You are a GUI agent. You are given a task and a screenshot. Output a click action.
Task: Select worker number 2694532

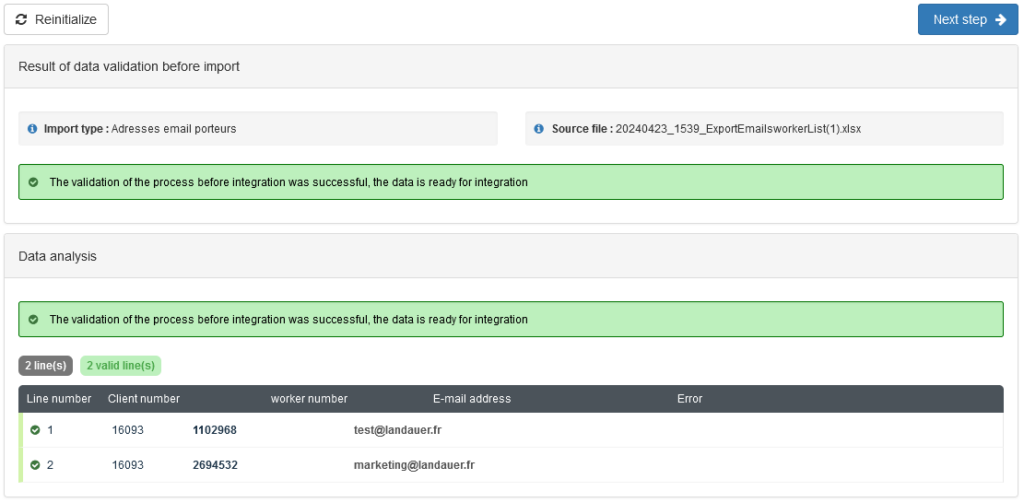(215, 465)
